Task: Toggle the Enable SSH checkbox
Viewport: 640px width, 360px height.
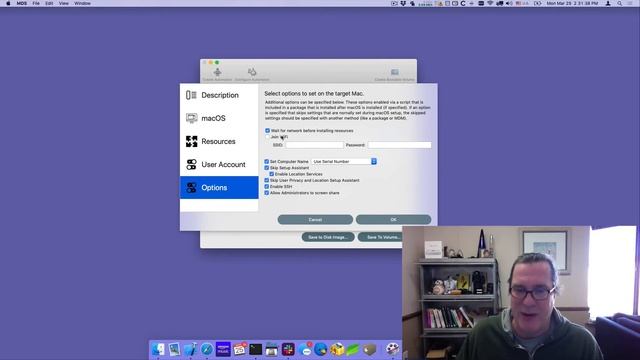Action: click(267, 187)
